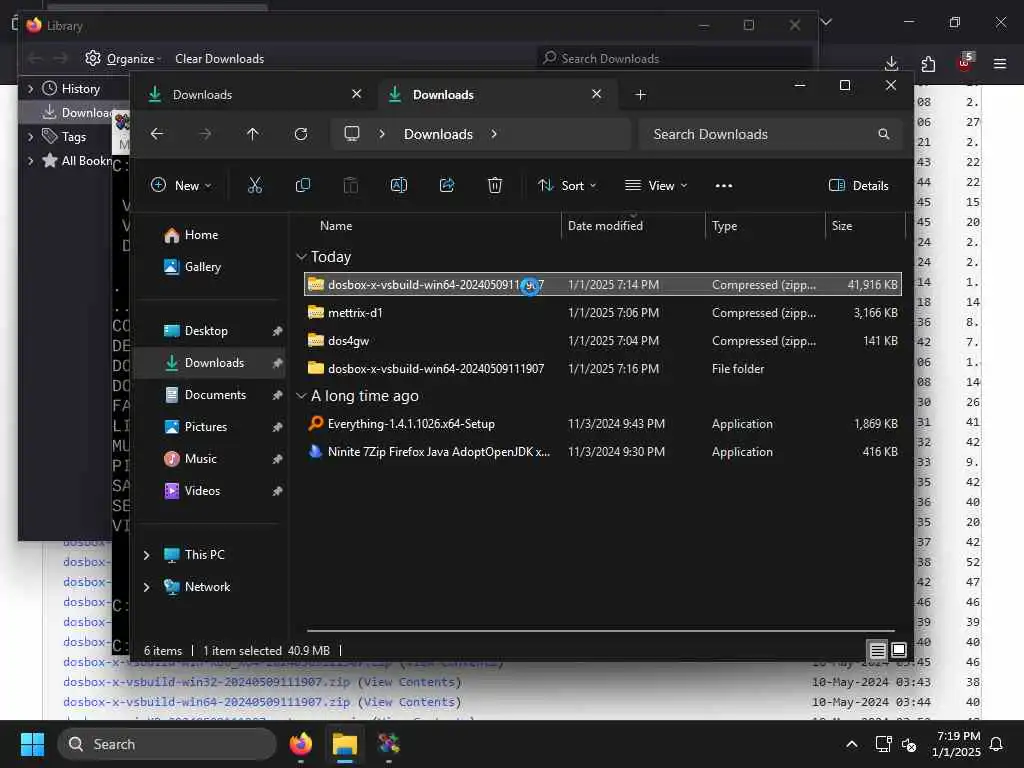
Task: Expand This PC in navigation pane
Action: [x=146, y=555]
